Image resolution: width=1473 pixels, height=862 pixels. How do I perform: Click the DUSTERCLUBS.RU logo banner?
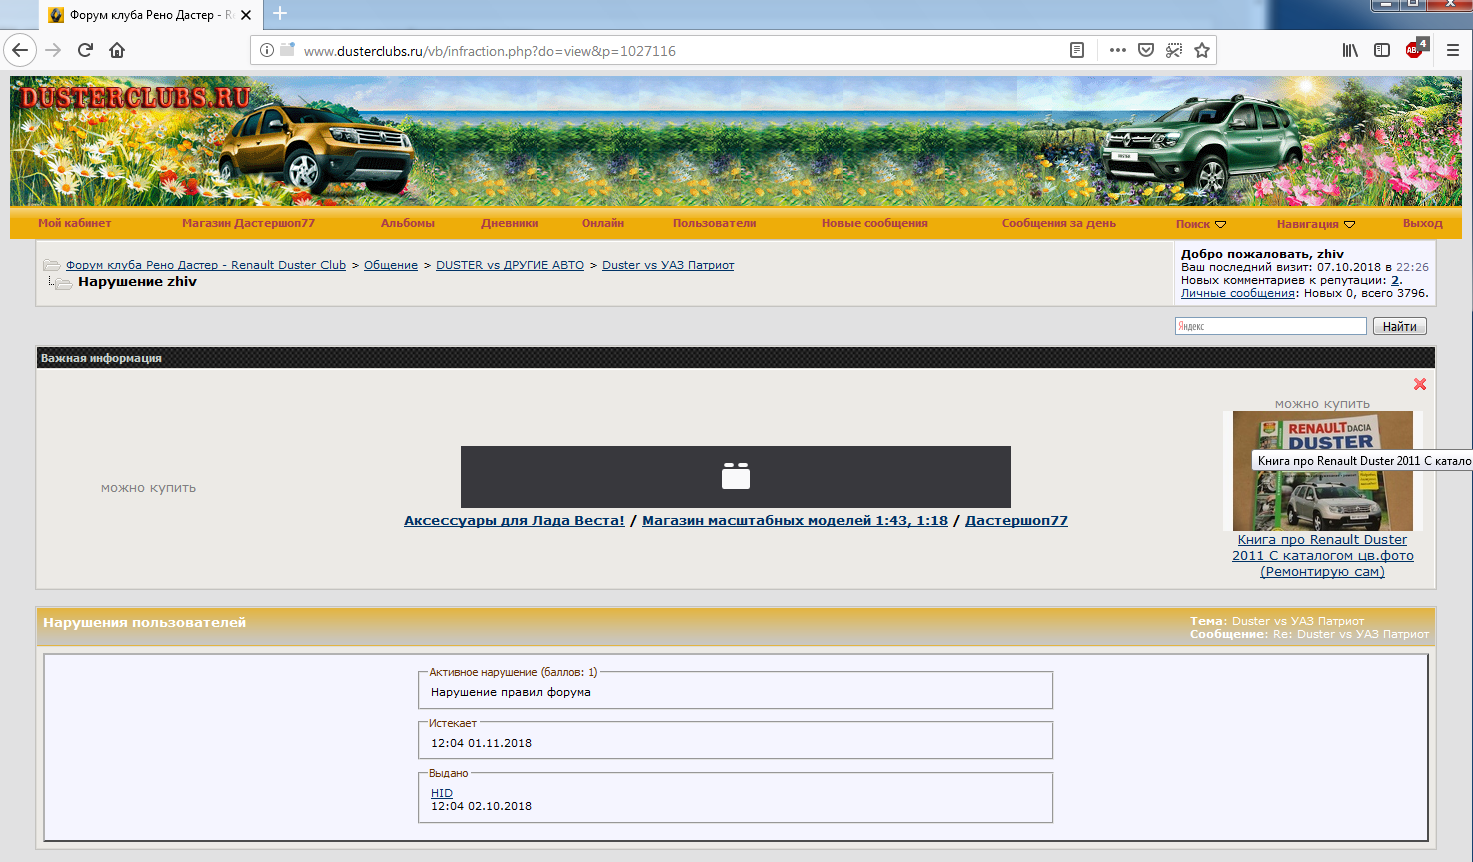coord(135,97)
